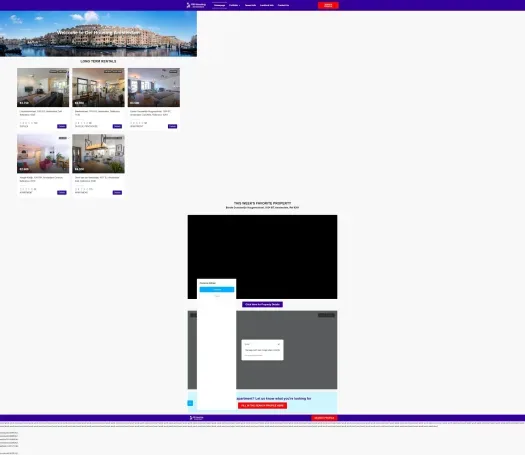Expand the Portfolio dropdown menu
Image resolution: width=525 pixels, height=455 pixels.
point(234,5)
